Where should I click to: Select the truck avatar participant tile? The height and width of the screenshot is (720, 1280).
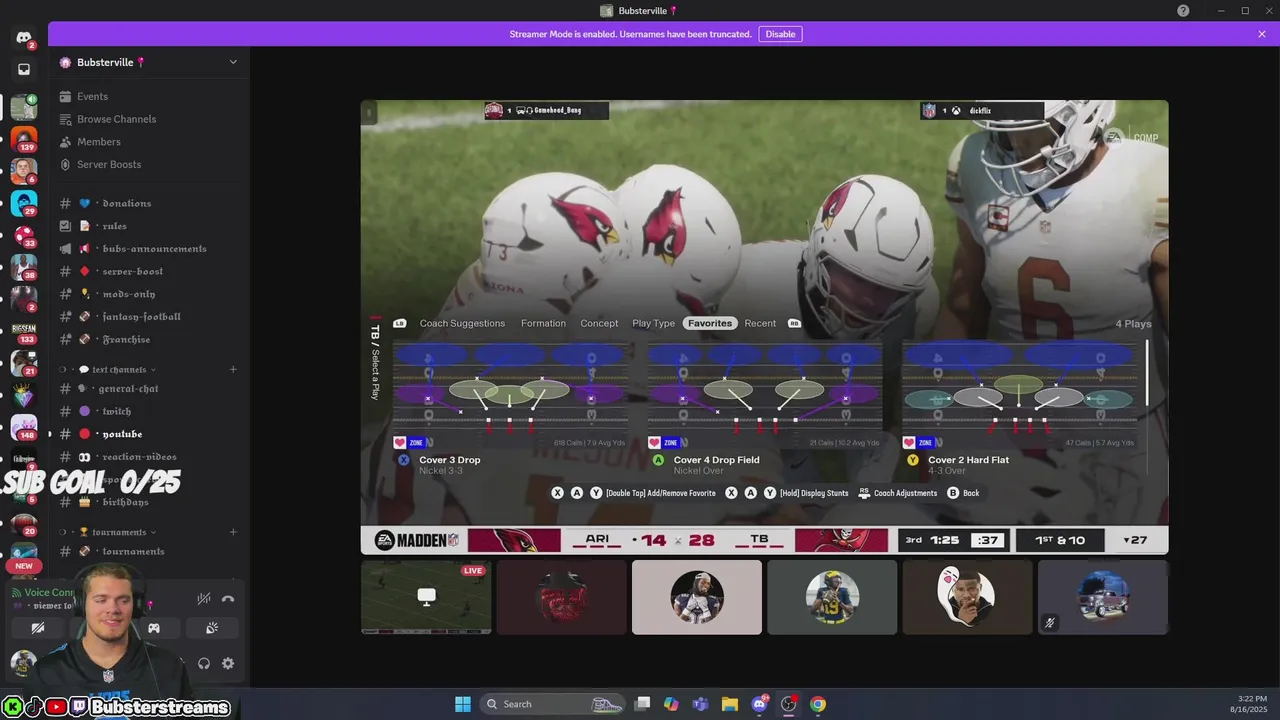[1103, 597]
